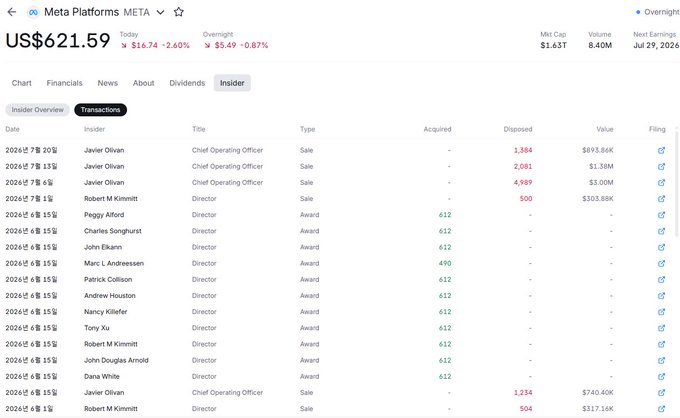This screenshot has width=680, height=418.
Task: Click the Peggy Alford insider name
Action: coord(104,215)
